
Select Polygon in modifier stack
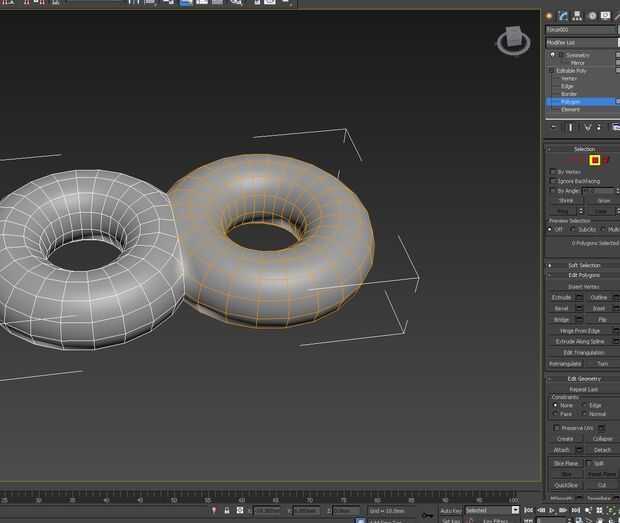(x=571, y=102)
